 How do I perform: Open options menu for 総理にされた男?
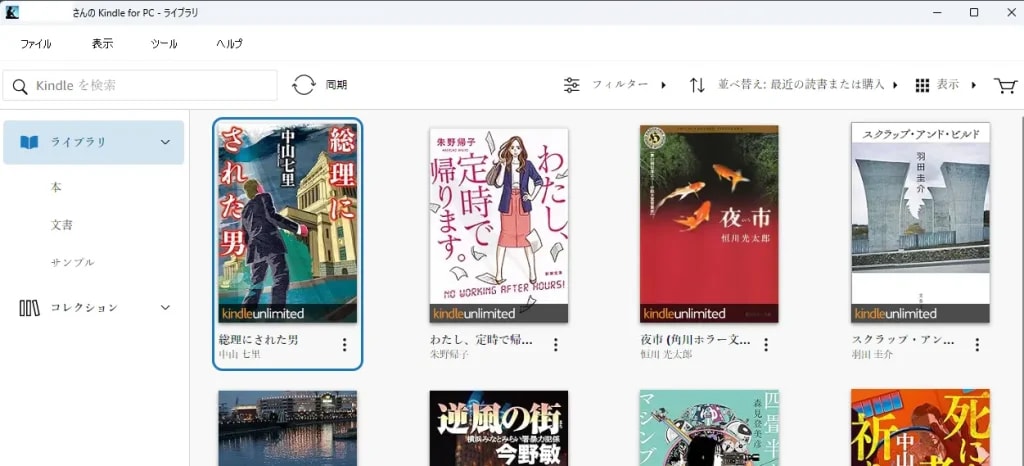pyautogui.click(x=345, y=345)
